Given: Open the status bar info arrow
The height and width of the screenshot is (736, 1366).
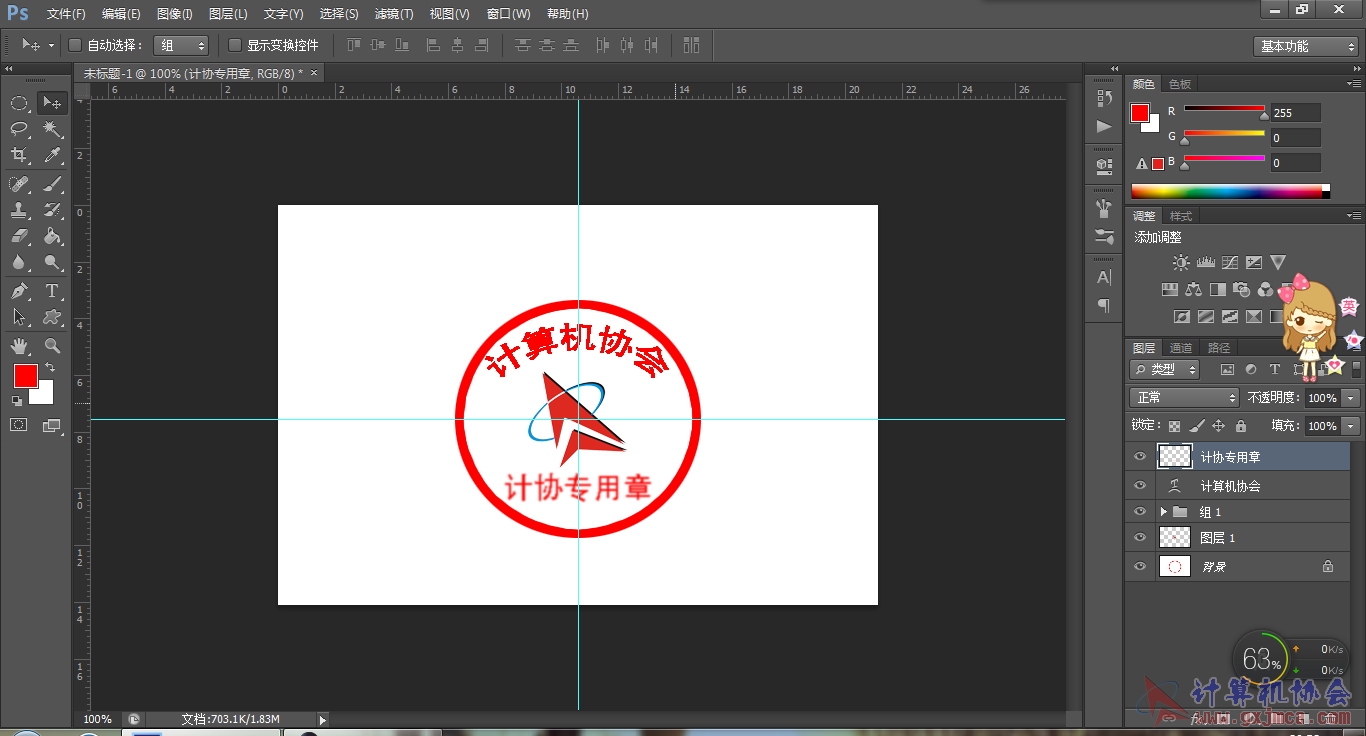Looking at the screenshot, I should (x=322, y=719).
